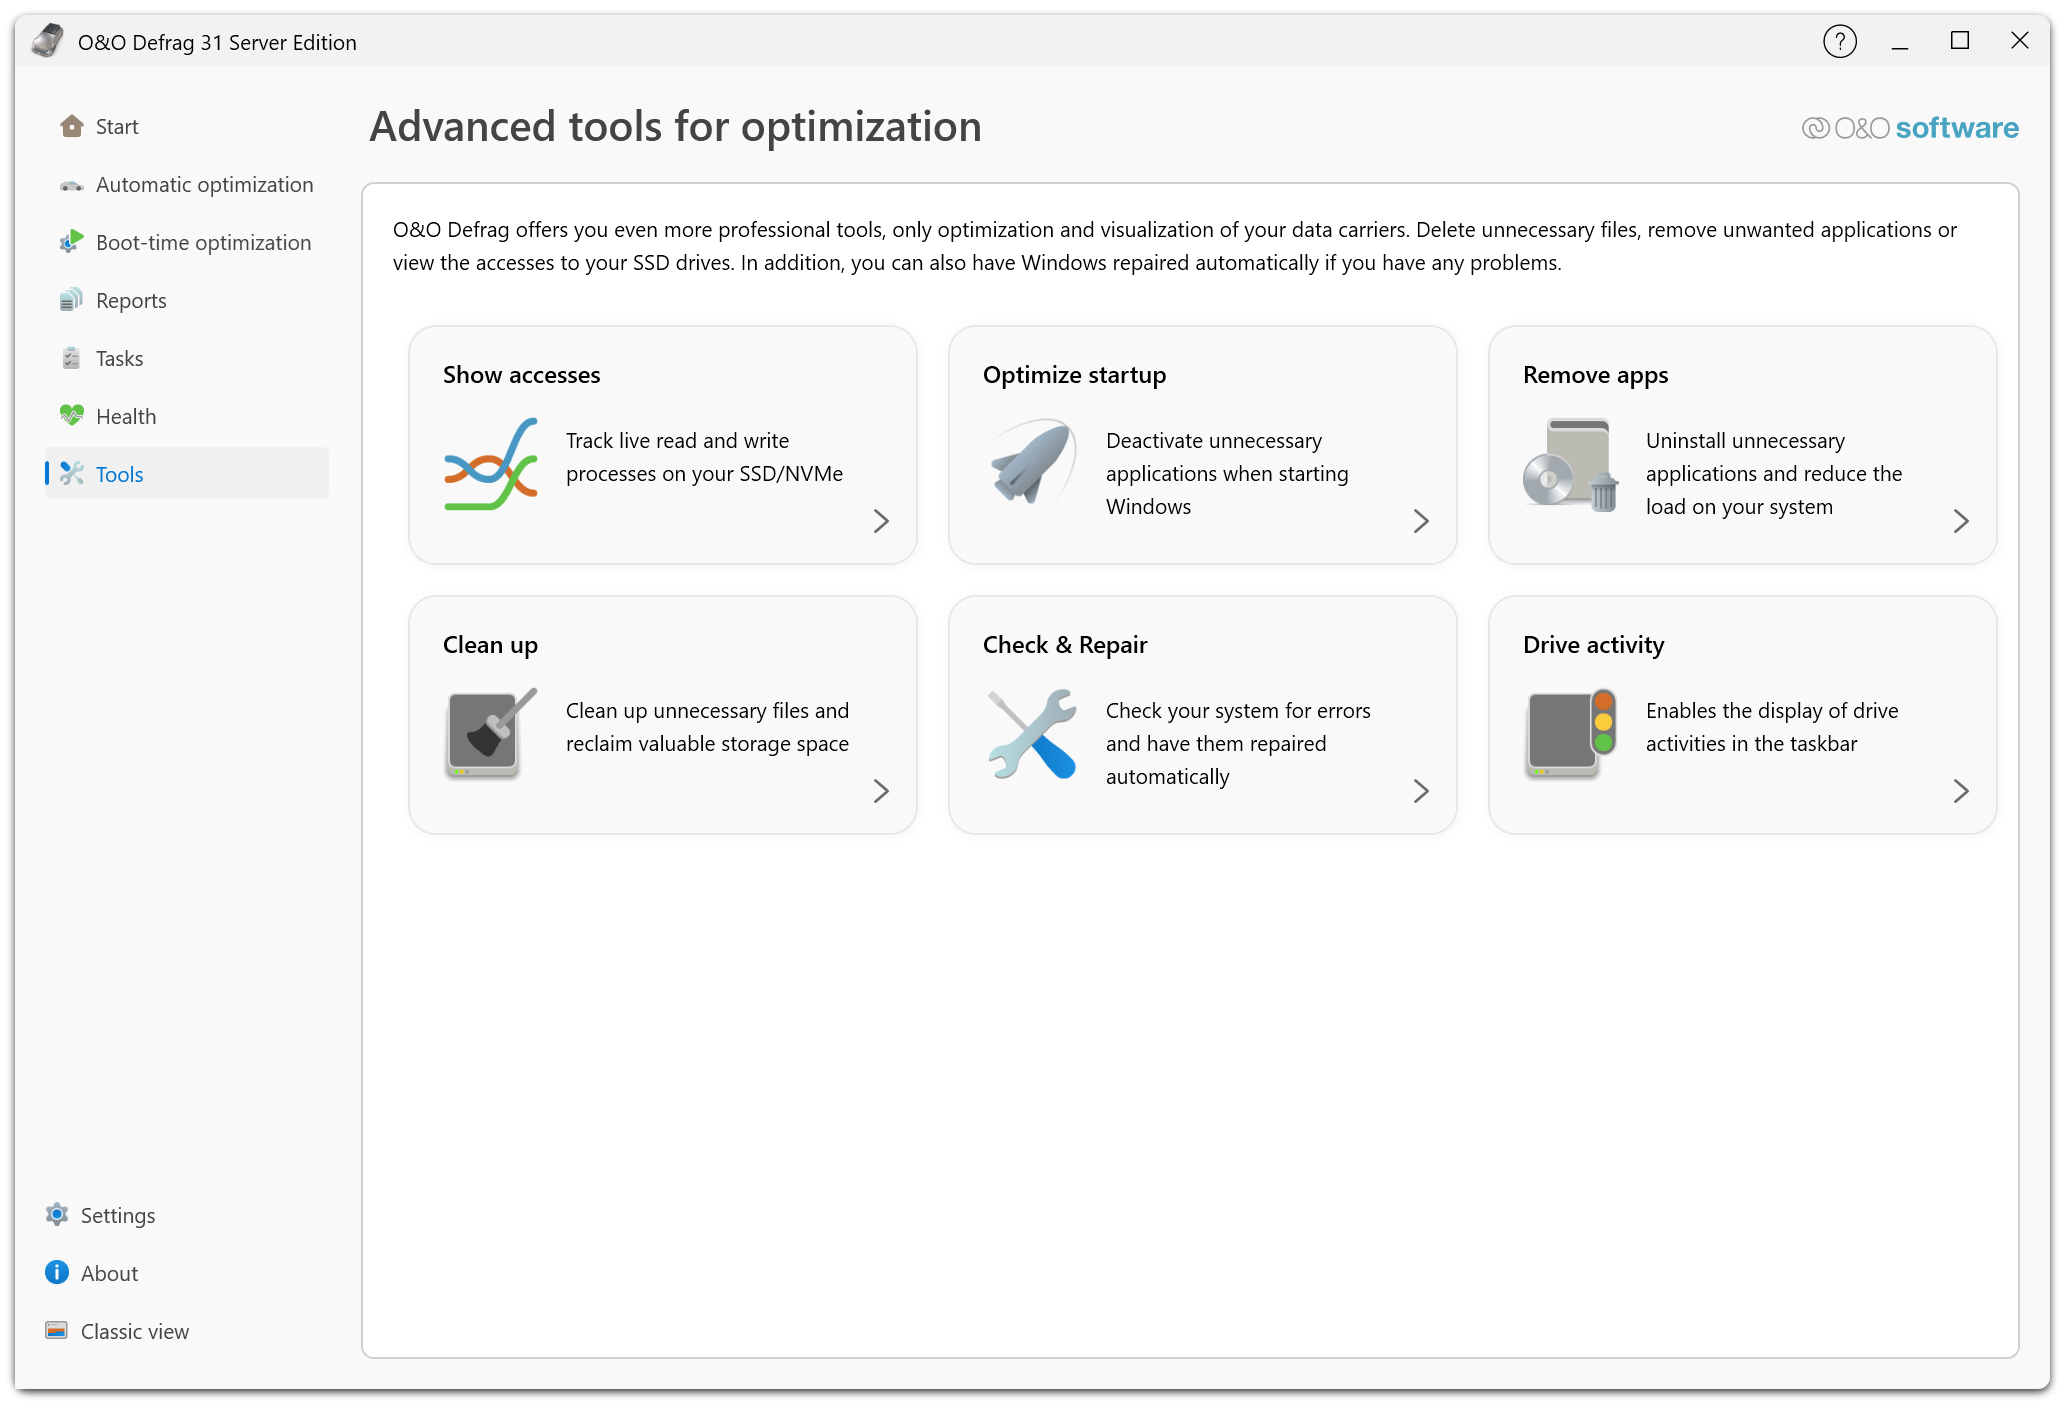Expand Show accesses card chevron

[x=881, y=521]
